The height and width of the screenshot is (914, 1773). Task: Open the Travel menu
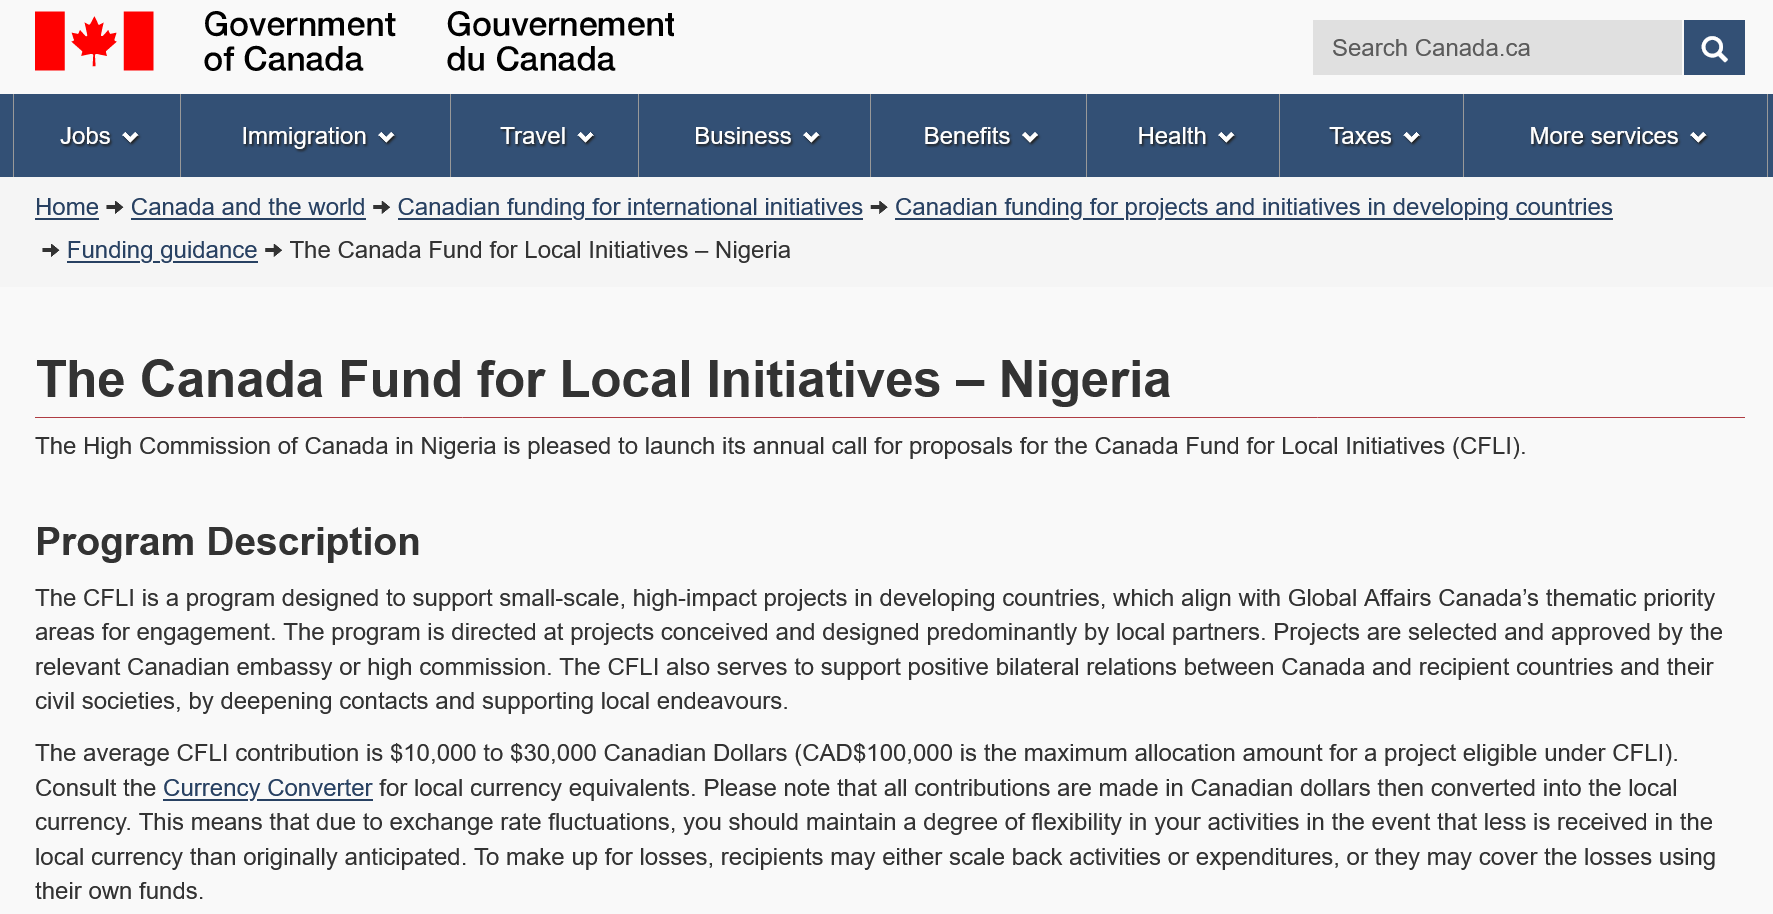546,136
